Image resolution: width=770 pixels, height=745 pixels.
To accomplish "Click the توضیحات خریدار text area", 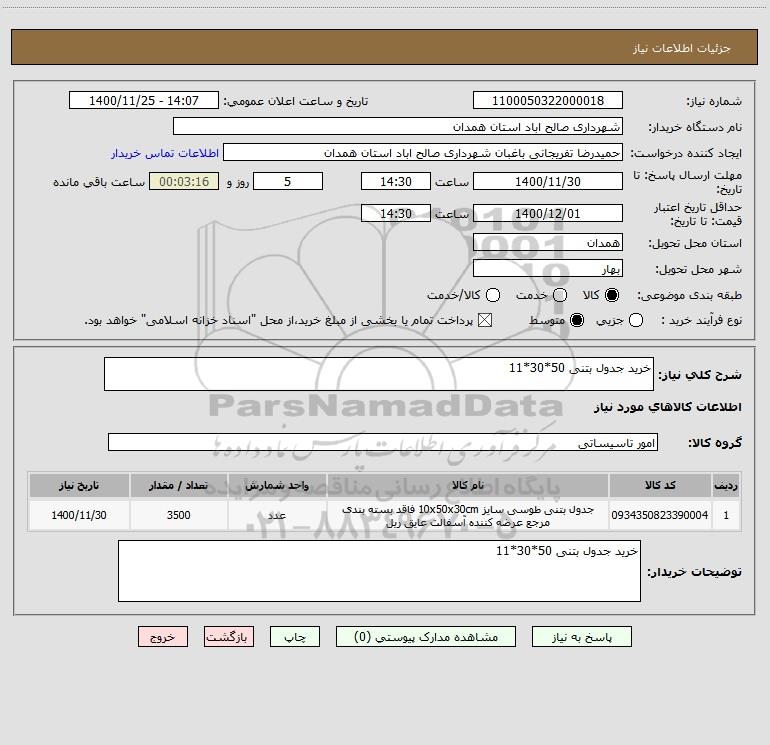I will 379,571.
